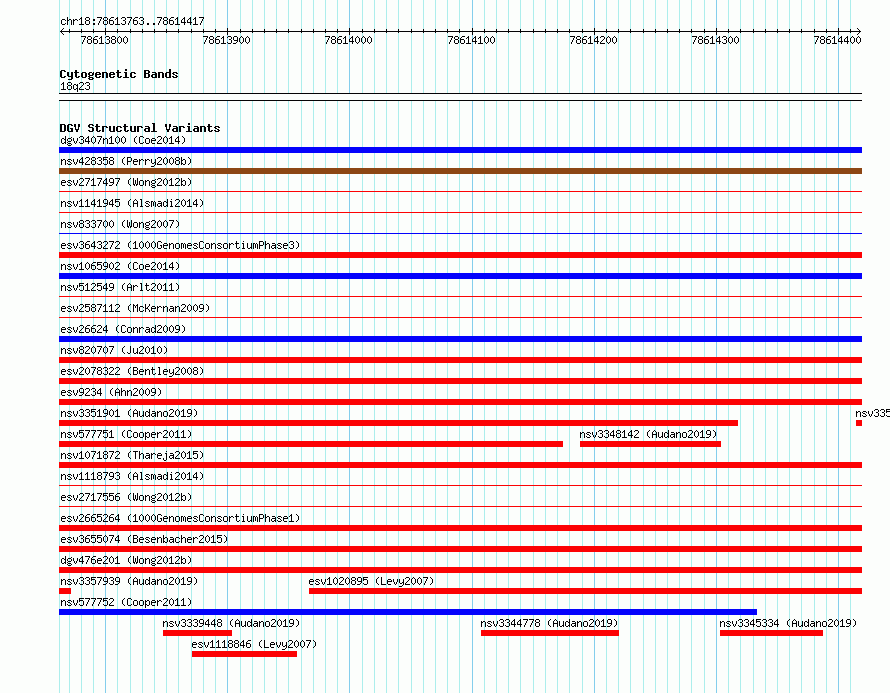Open esv2587112 (McKernan2009) variant
The height and width of the screenshot is (693, 890).
(x=135, y=308)
